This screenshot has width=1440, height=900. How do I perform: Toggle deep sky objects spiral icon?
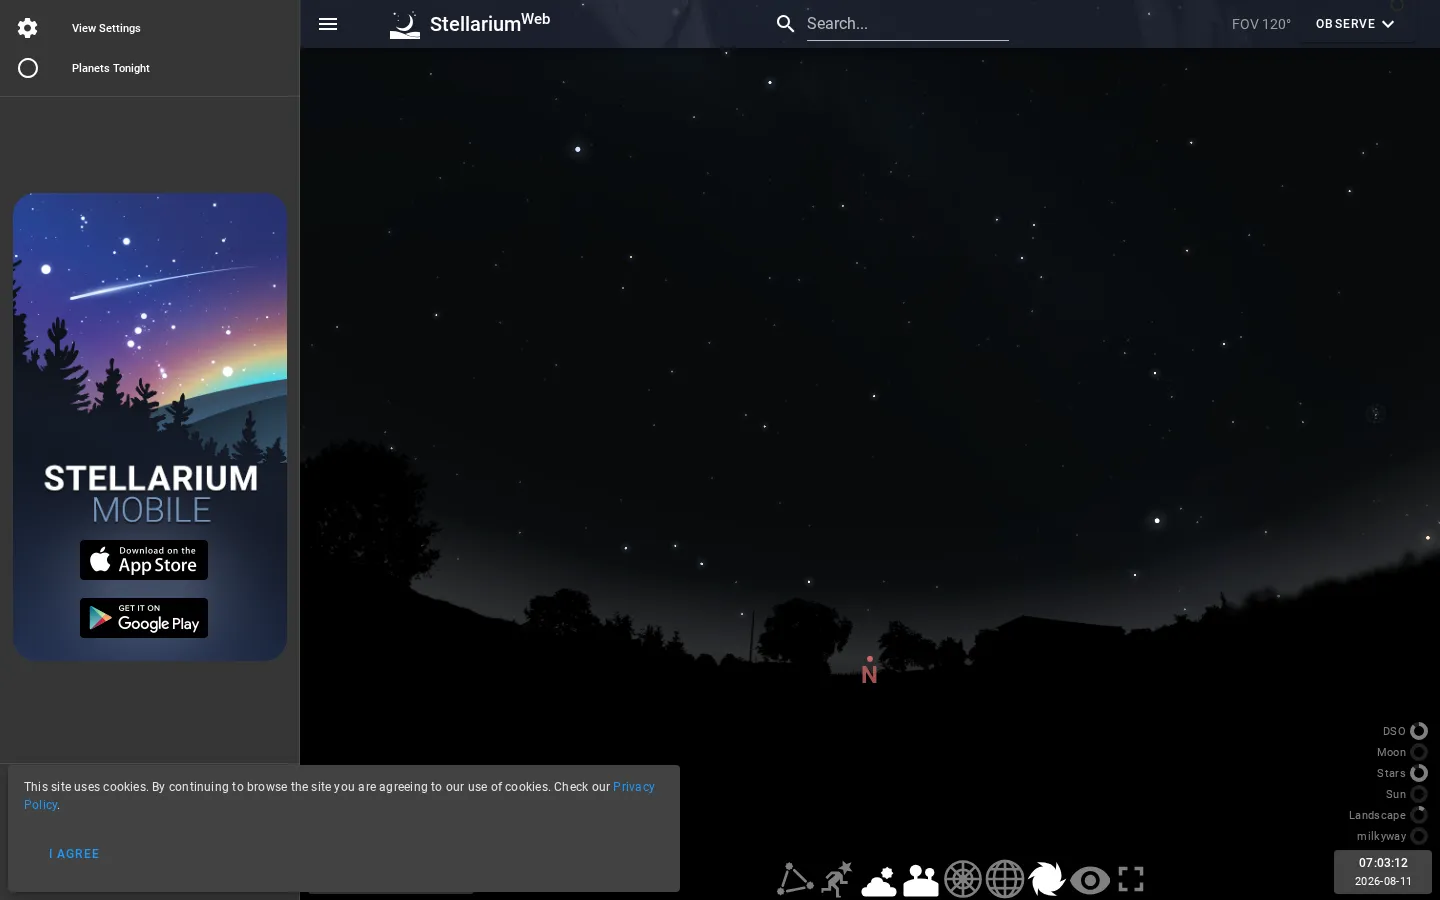click(1047, 879)
